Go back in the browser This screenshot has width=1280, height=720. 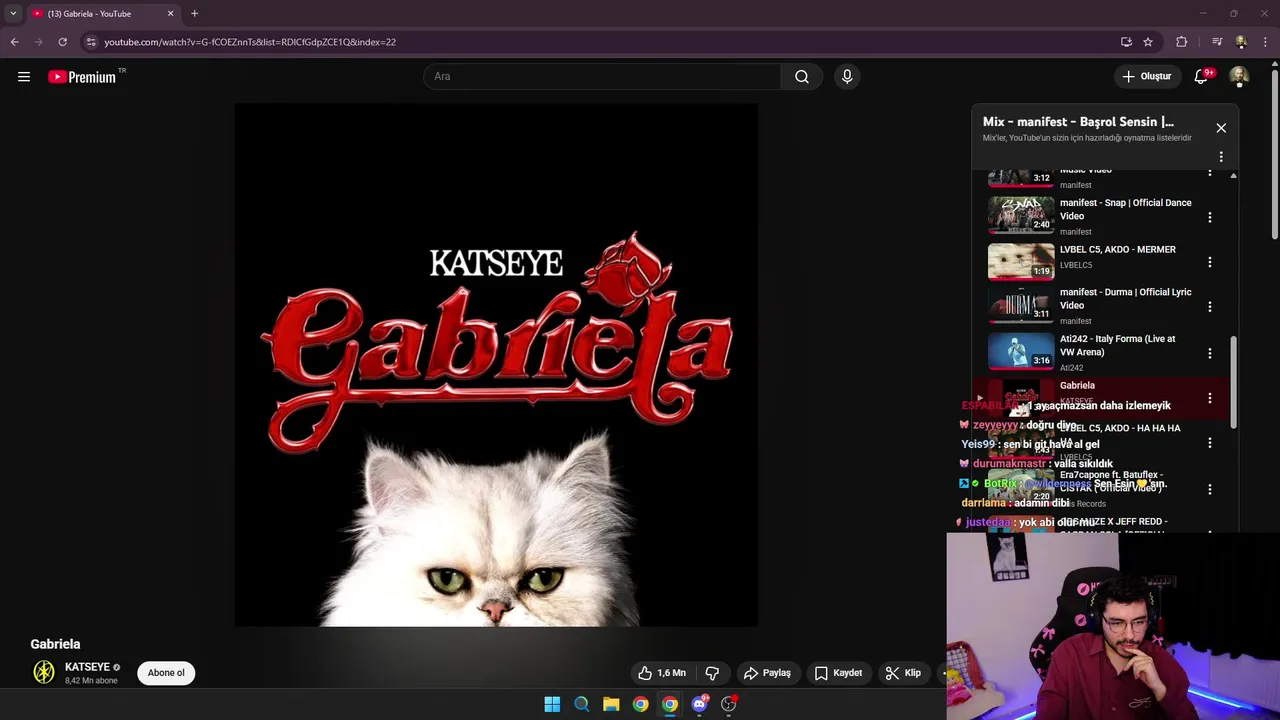14,42
